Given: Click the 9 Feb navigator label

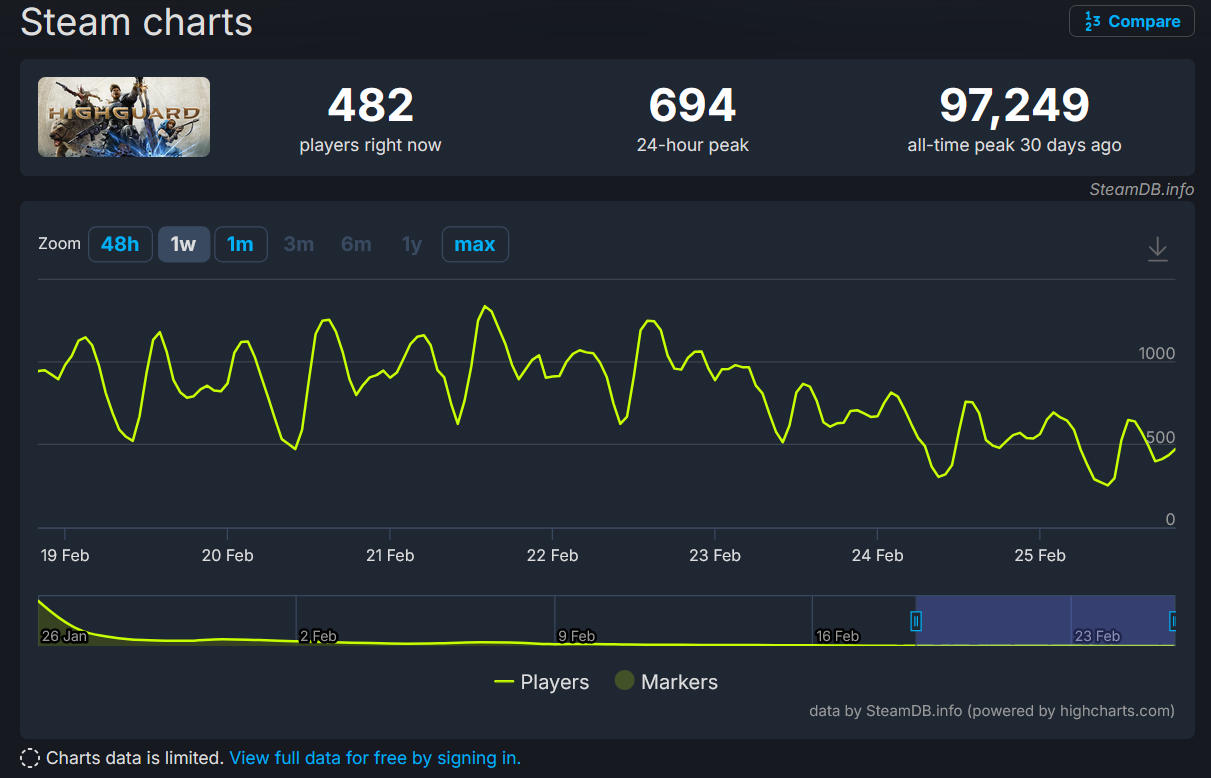Looking at the screenshot, I should pyautogui.click(x=576, y=636).
